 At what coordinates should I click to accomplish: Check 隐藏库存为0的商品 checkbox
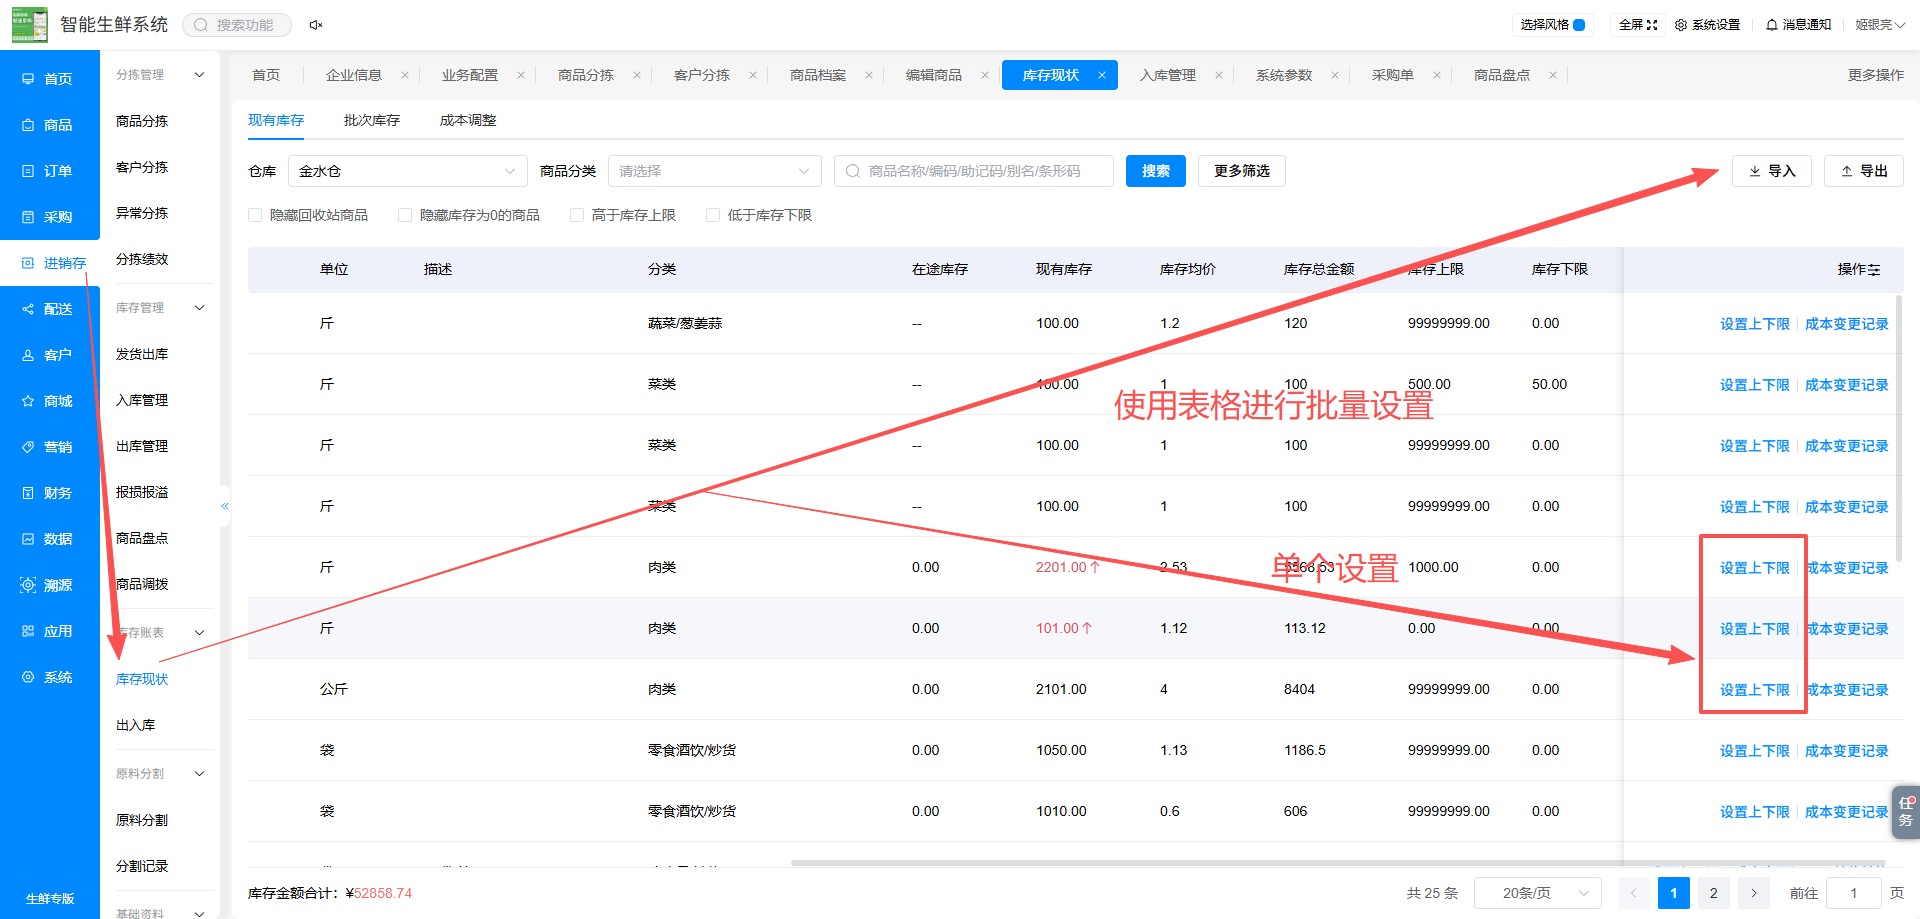click(x=405, y=215)
